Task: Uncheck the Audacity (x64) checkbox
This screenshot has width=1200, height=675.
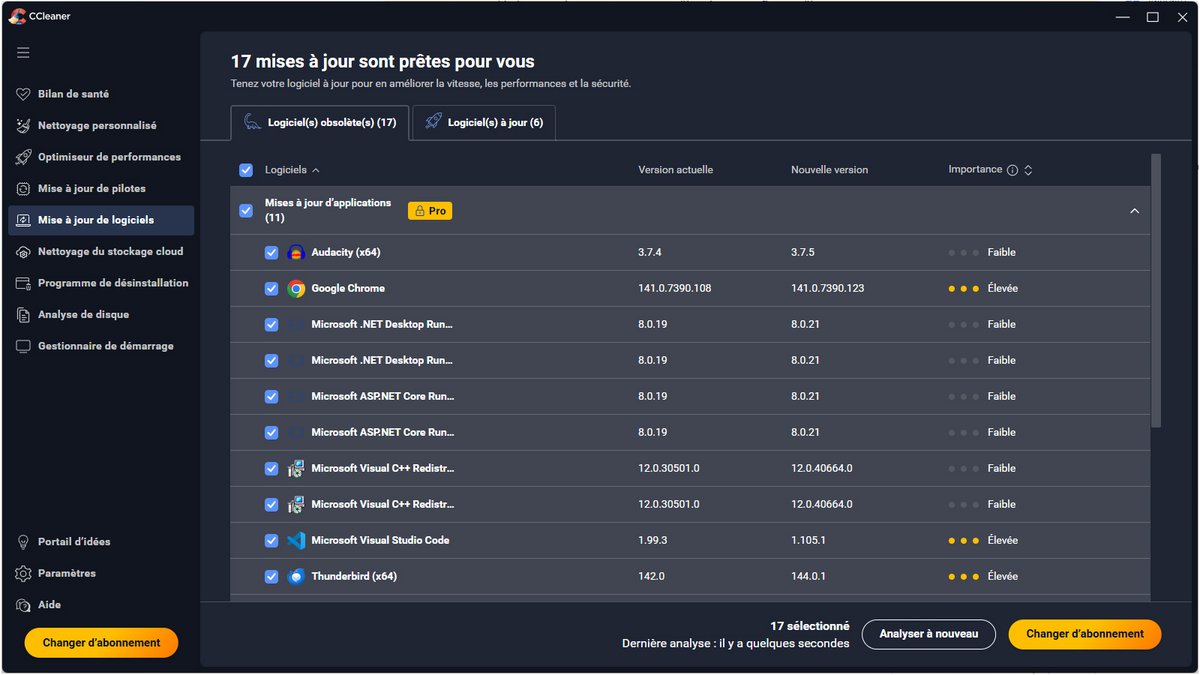Action: [x=271, y=253]
